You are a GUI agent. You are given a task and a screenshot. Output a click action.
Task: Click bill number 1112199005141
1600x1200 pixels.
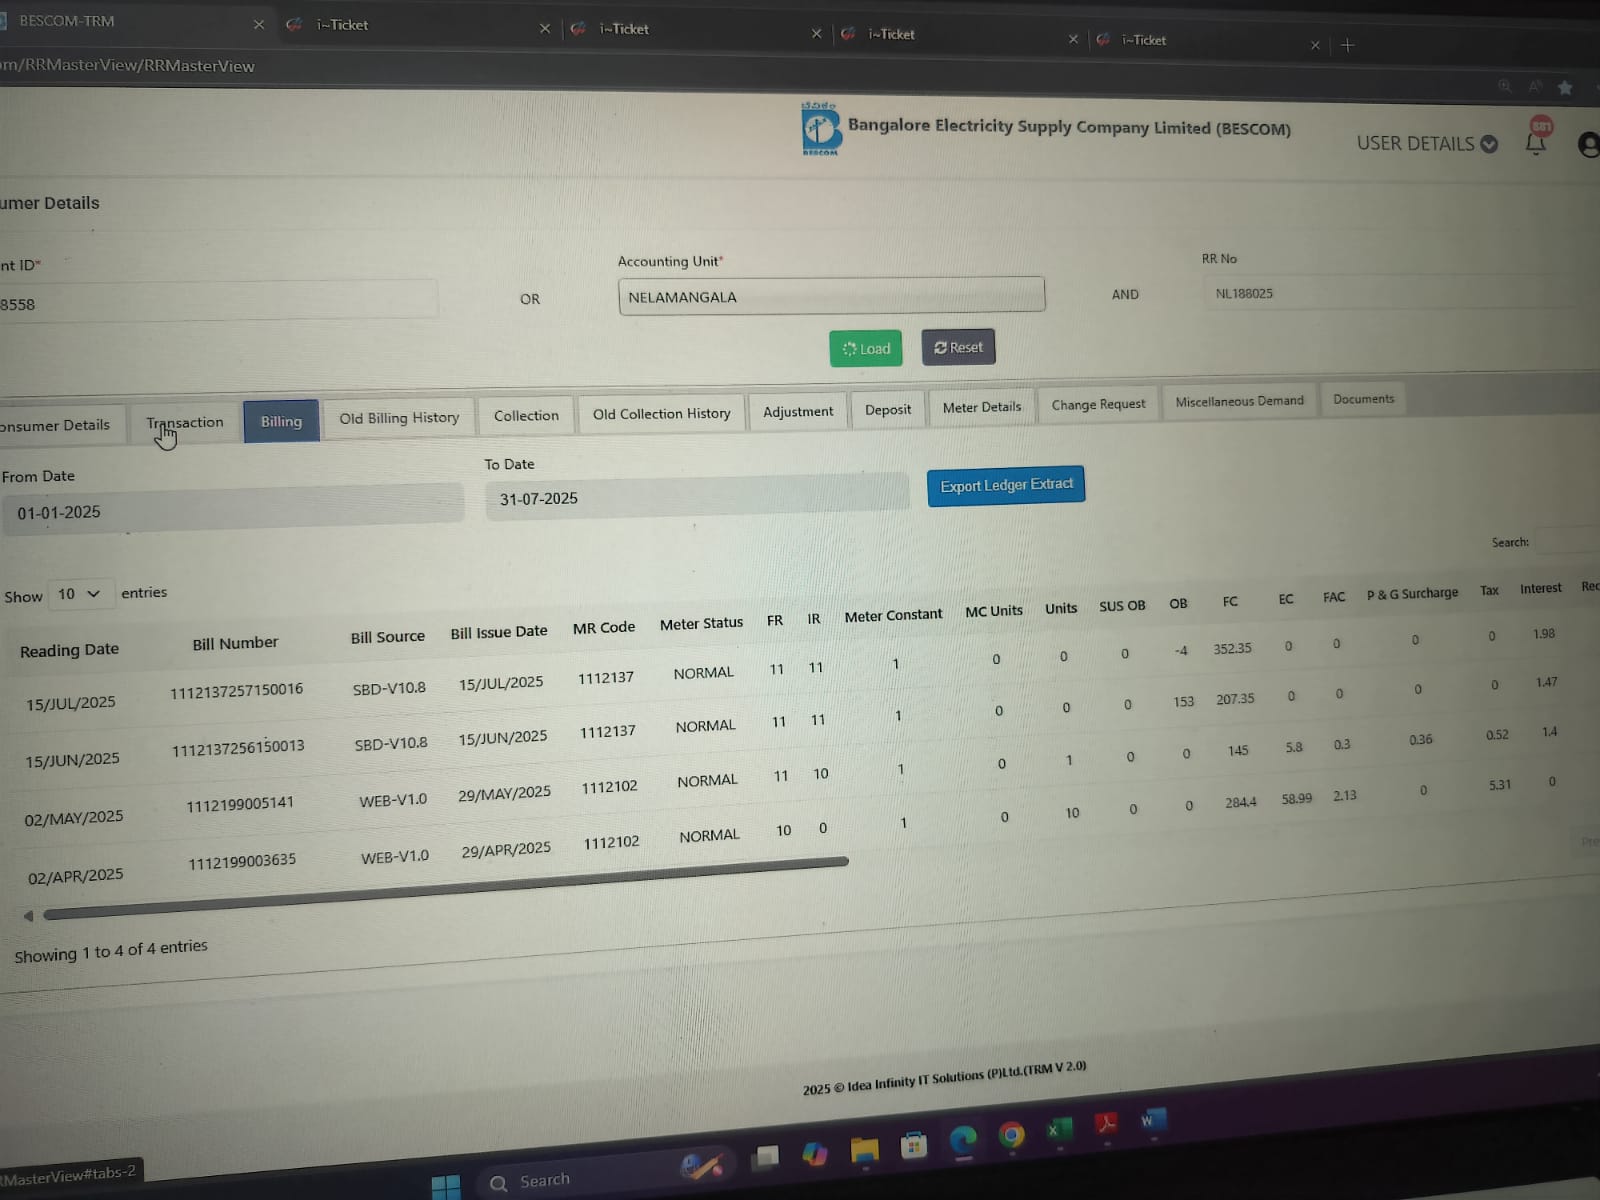pyautogui.click(x=240, y=804)
